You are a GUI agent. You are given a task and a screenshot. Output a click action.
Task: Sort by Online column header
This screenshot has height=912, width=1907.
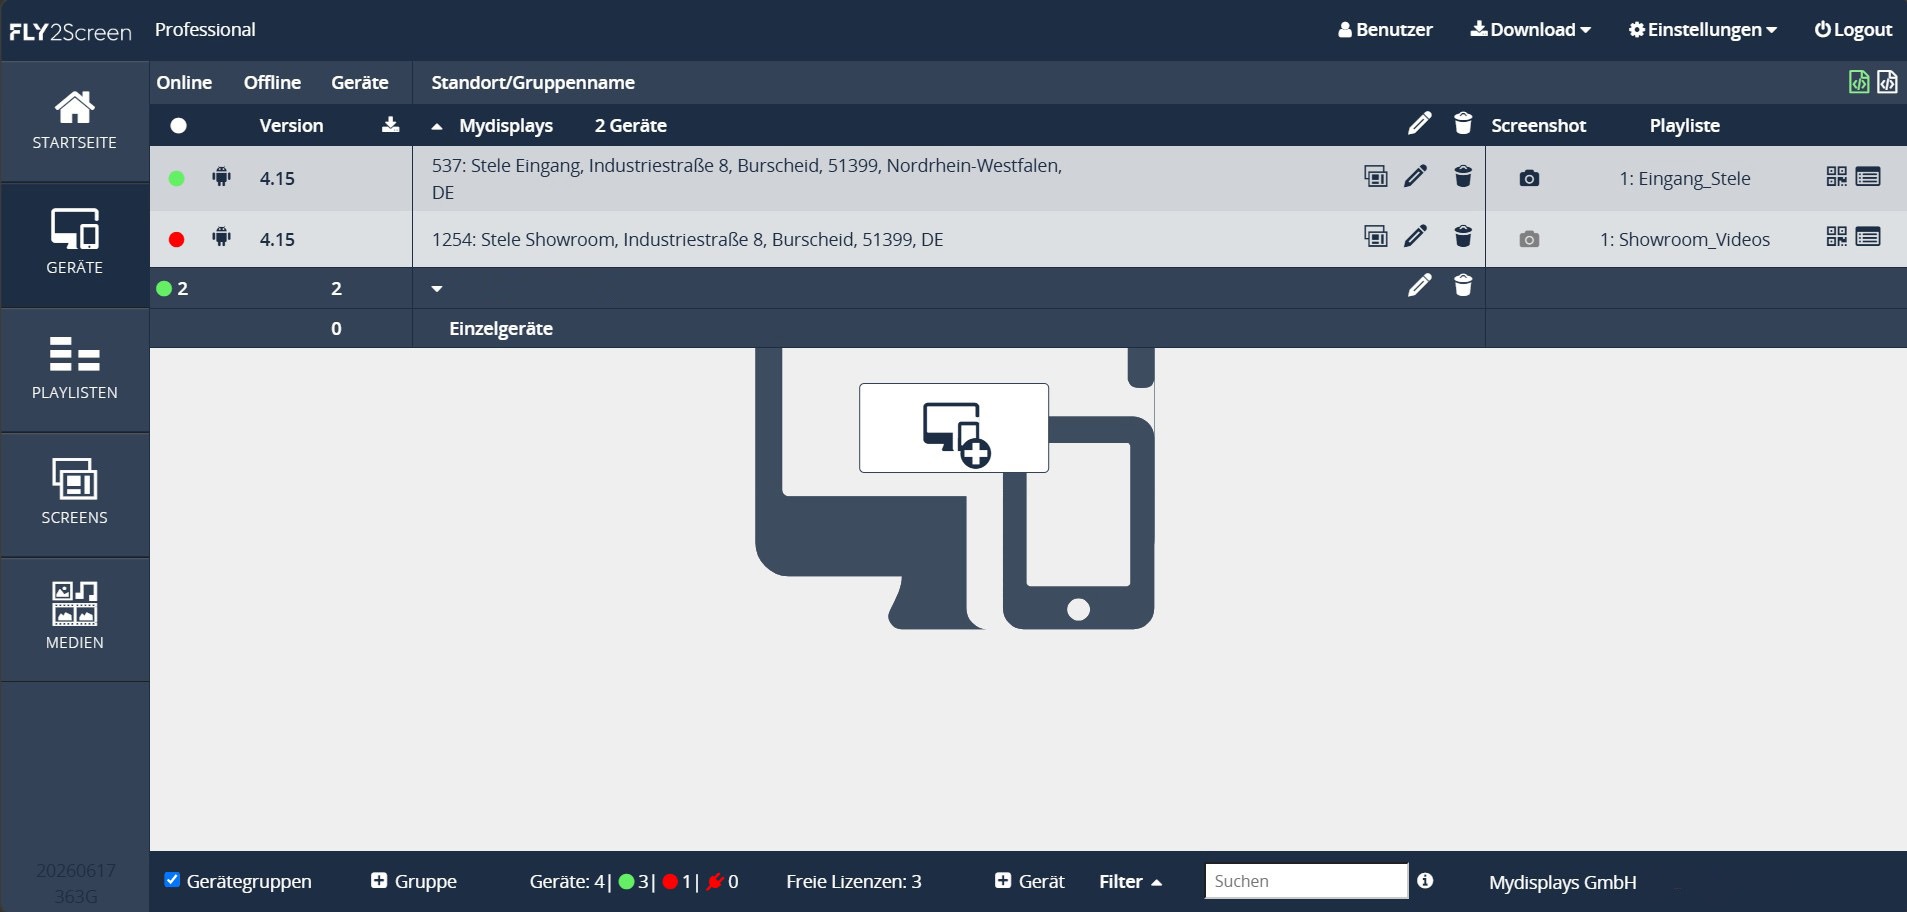pos(184,82)
